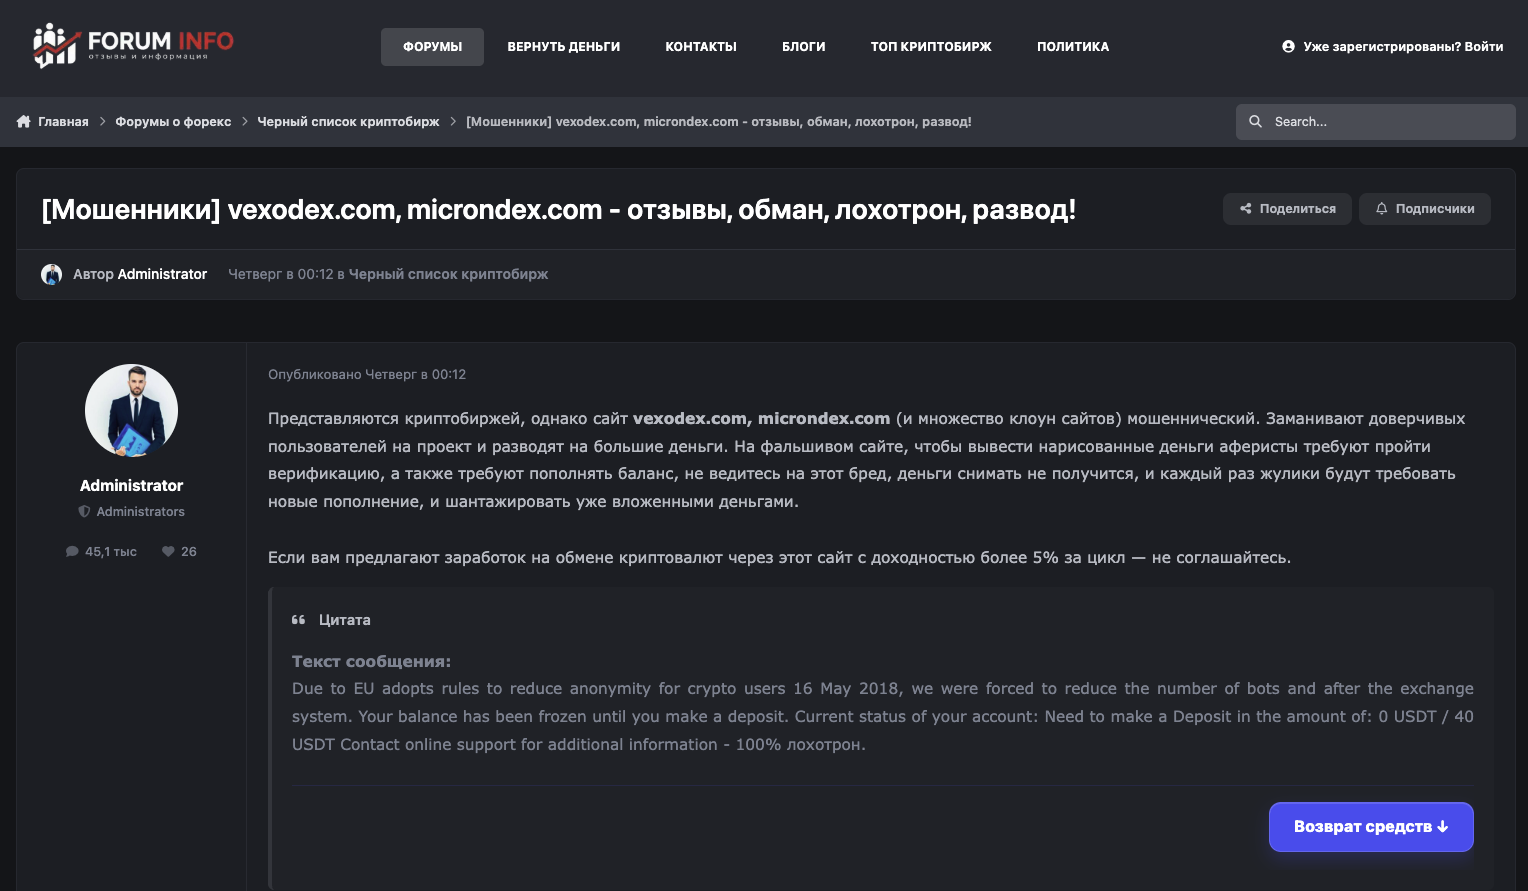Image resolution: width=1528 pixels, height=891 pixels.
Task: Click the arrow on Возврат средств button
Action: click(1442, 827)
